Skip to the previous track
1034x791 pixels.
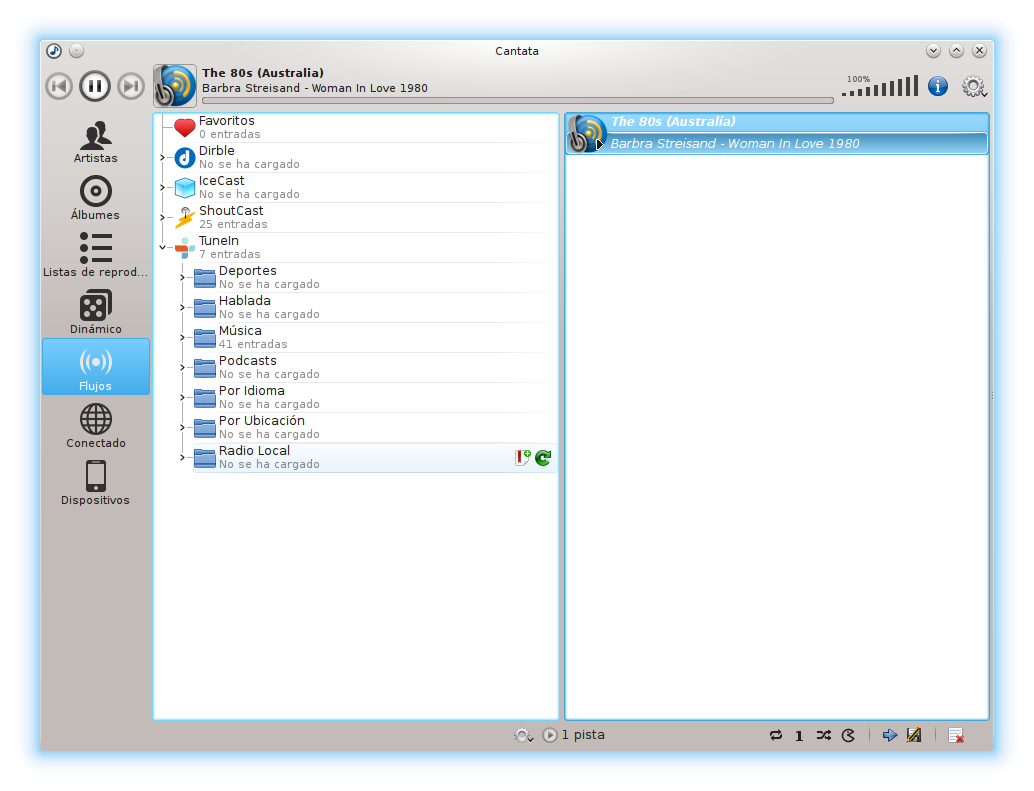pos(59,86)
